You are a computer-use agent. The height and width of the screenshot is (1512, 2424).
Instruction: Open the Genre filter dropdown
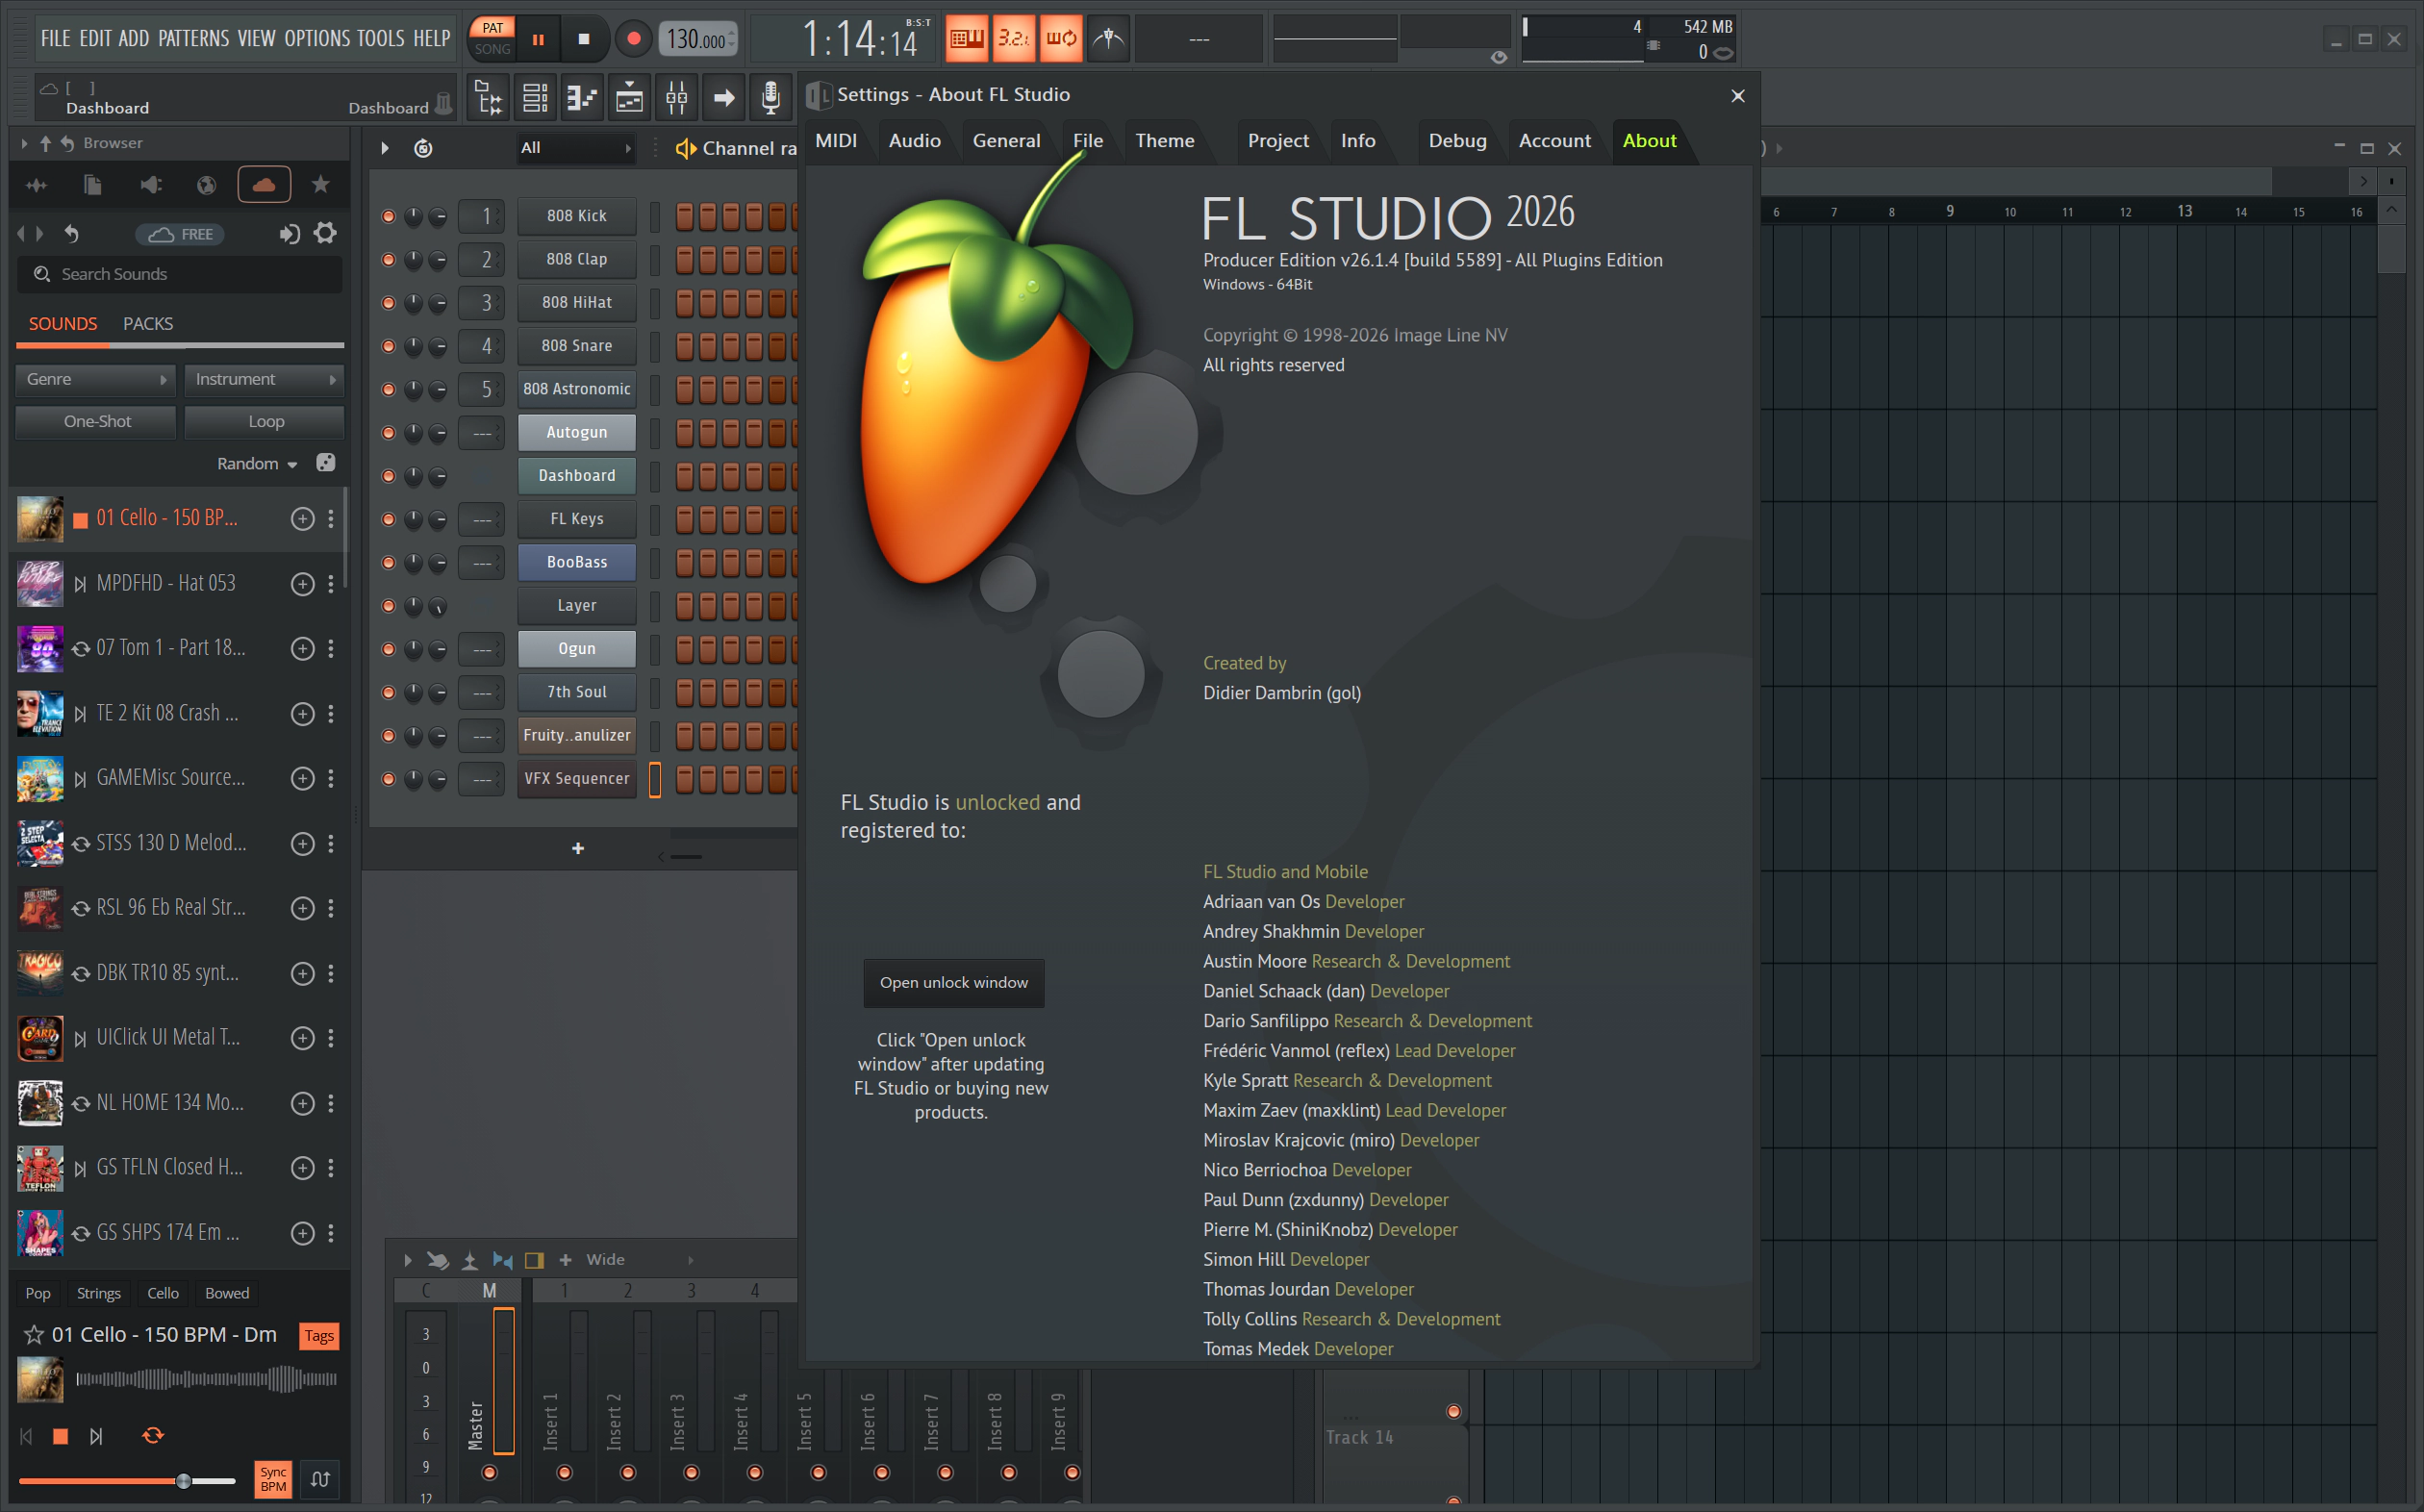coord(96,380)
